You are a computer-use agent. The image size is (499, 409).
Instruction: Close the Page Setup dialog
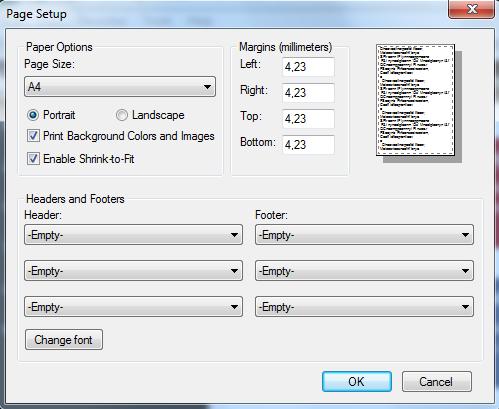(x=471, y=9)
